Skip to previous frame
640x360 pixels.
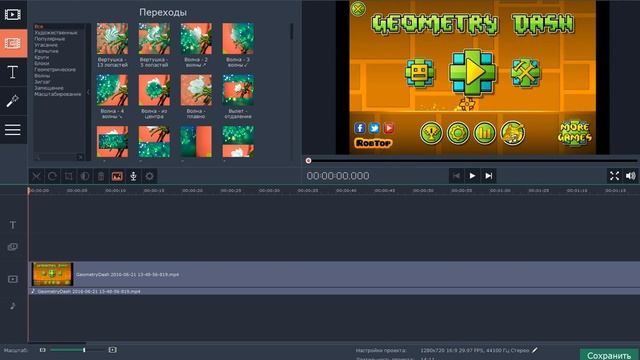tap(456, 176)
